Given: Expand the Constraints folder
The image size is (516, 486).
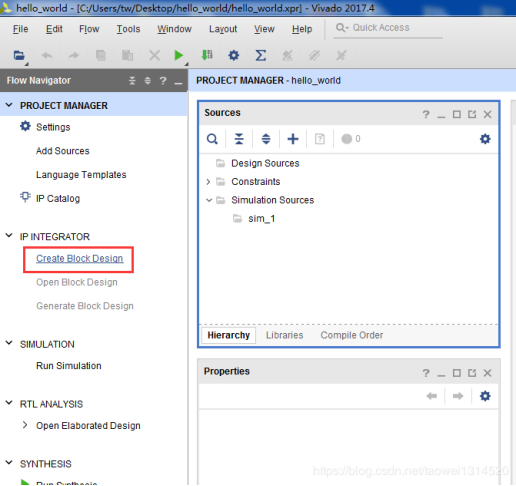Looking at the screenshot, I should (208, 182).
